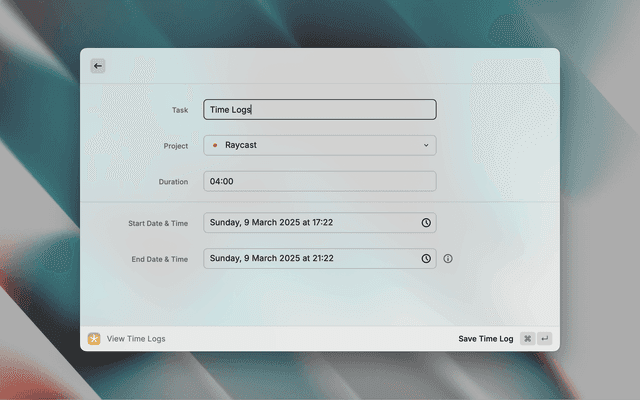
Task: Click the End Date & Time input
Action: [x=310, y=259]
